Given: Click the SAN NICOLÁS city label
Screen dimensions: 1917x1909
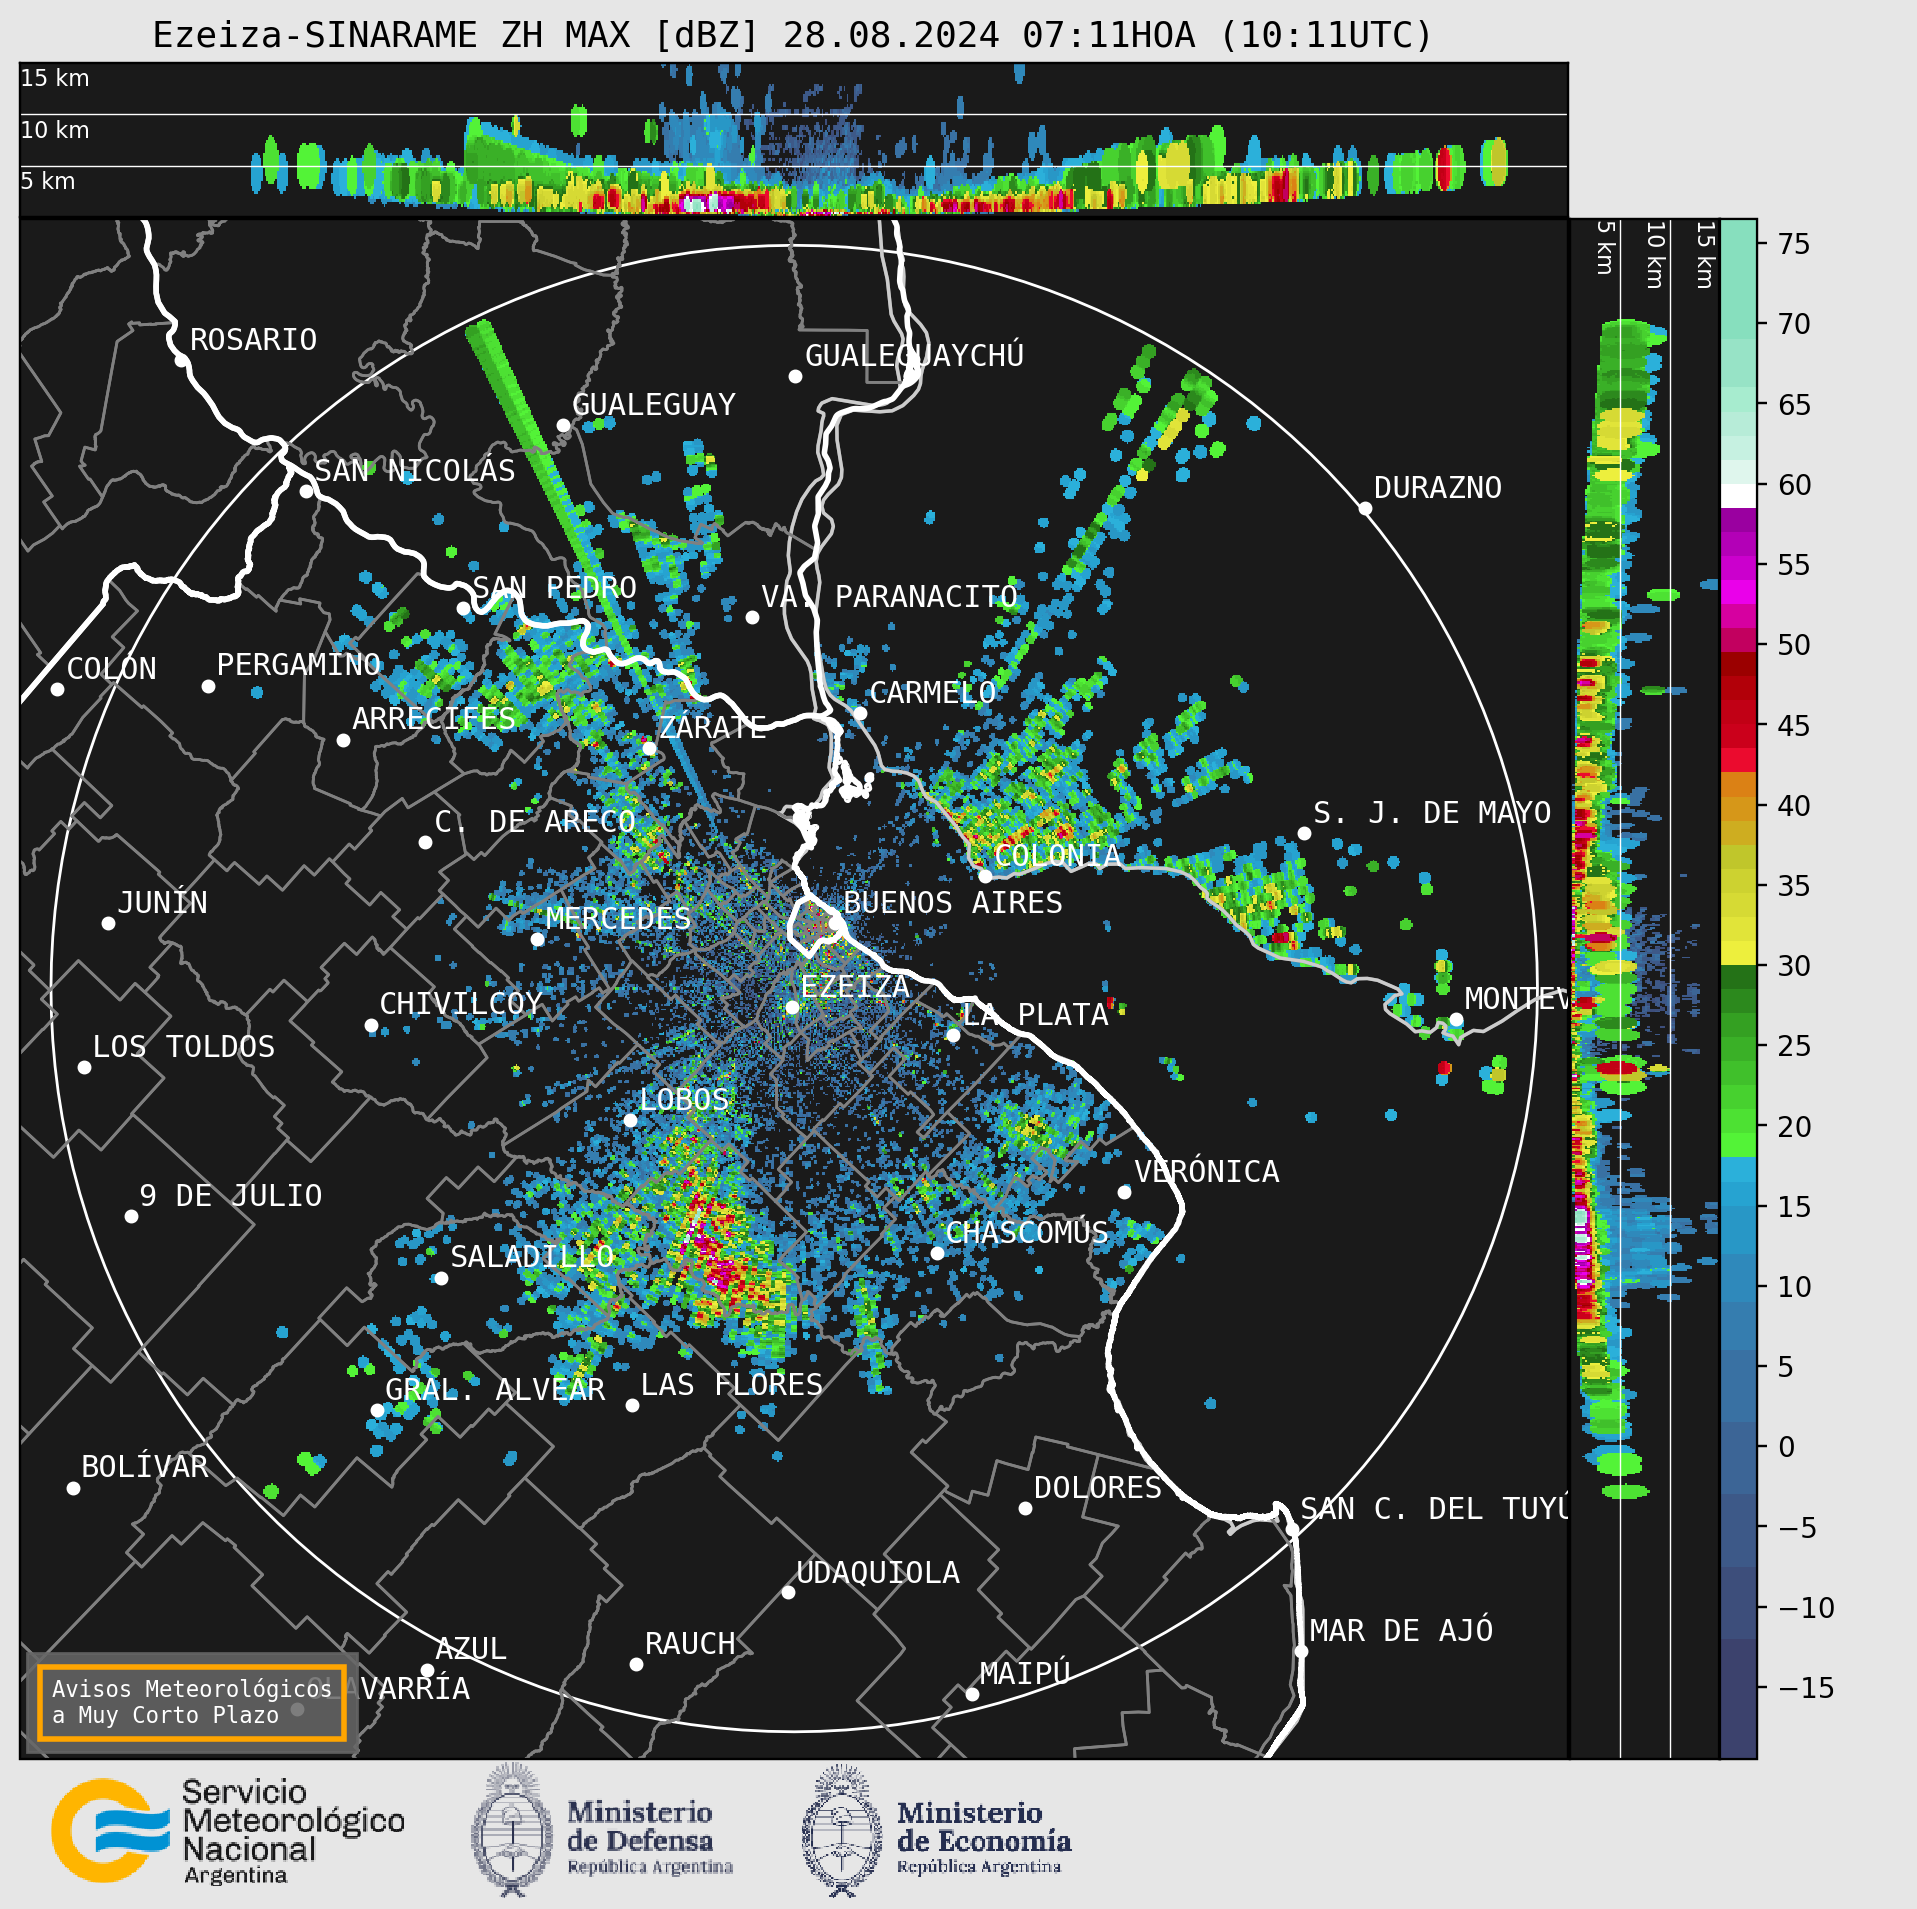Looking at the screenshot, I should pyautogui.click(x=414, y=470).
